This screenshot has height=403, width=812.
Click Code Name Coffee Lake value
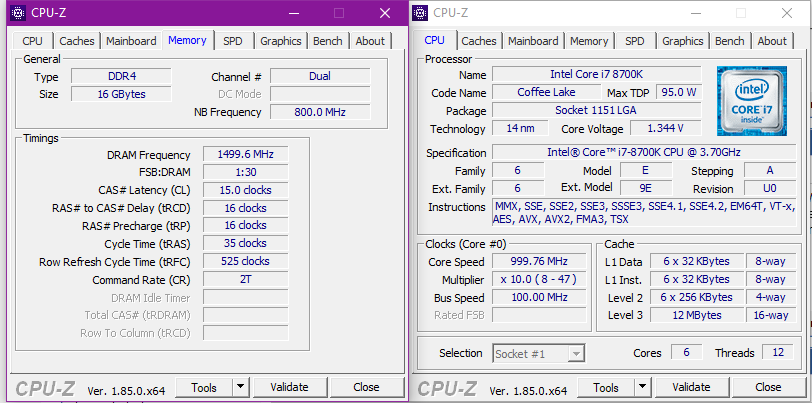(x=546, y=92)
